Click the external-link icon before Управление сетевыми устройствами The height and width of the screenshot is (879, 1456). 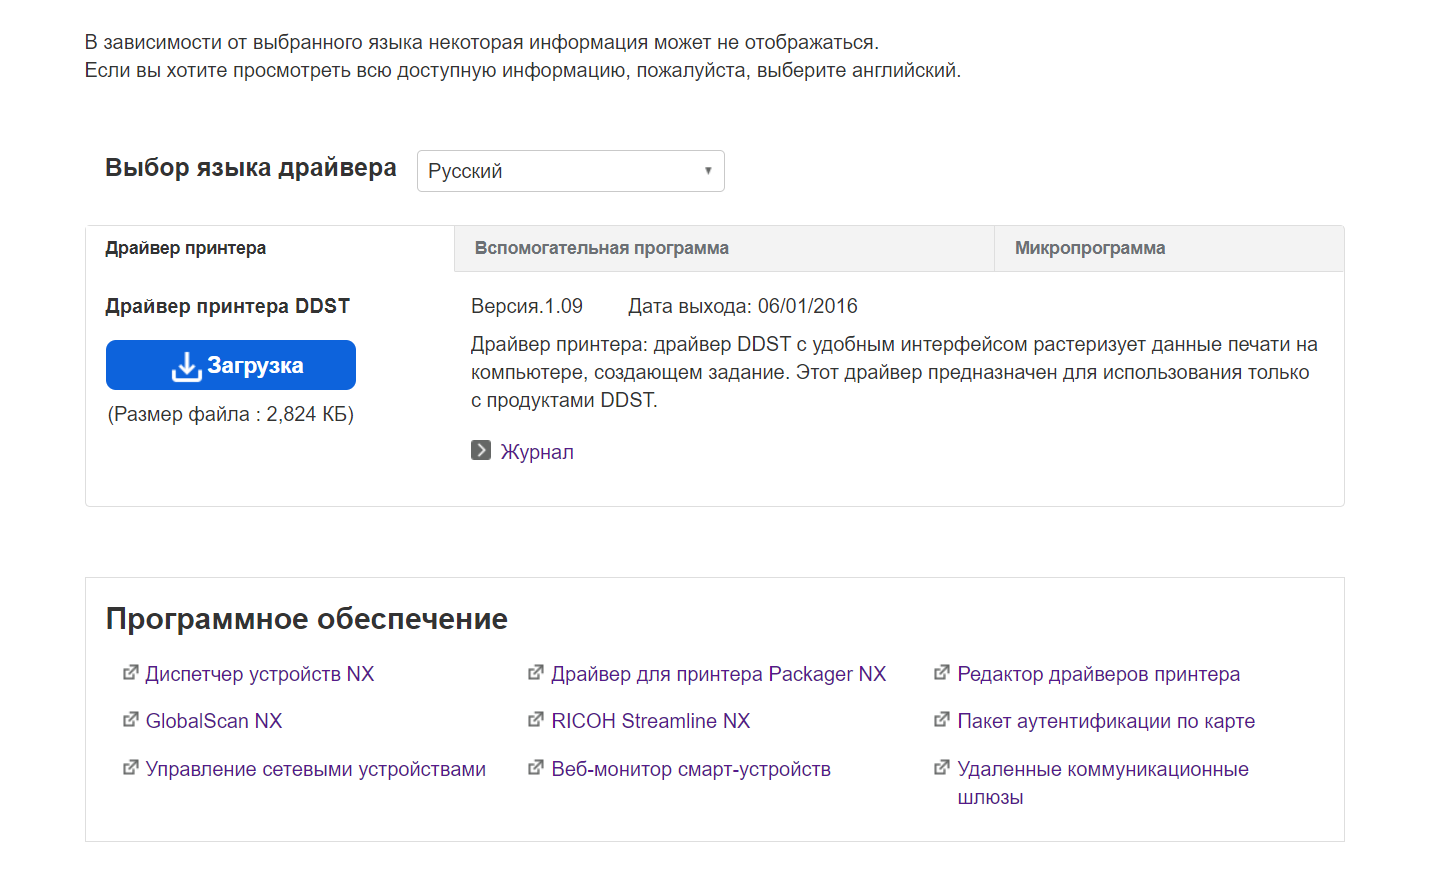click(130, 768)
